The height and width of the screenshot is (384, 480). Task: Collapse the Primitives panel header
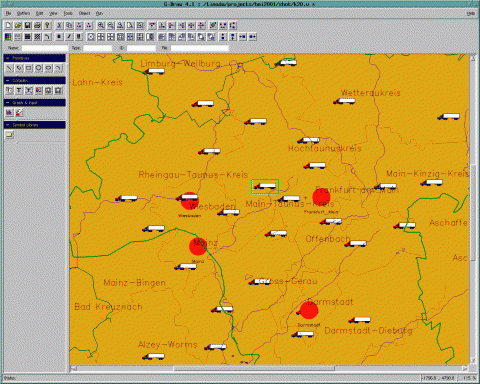[x=35, y=58]
